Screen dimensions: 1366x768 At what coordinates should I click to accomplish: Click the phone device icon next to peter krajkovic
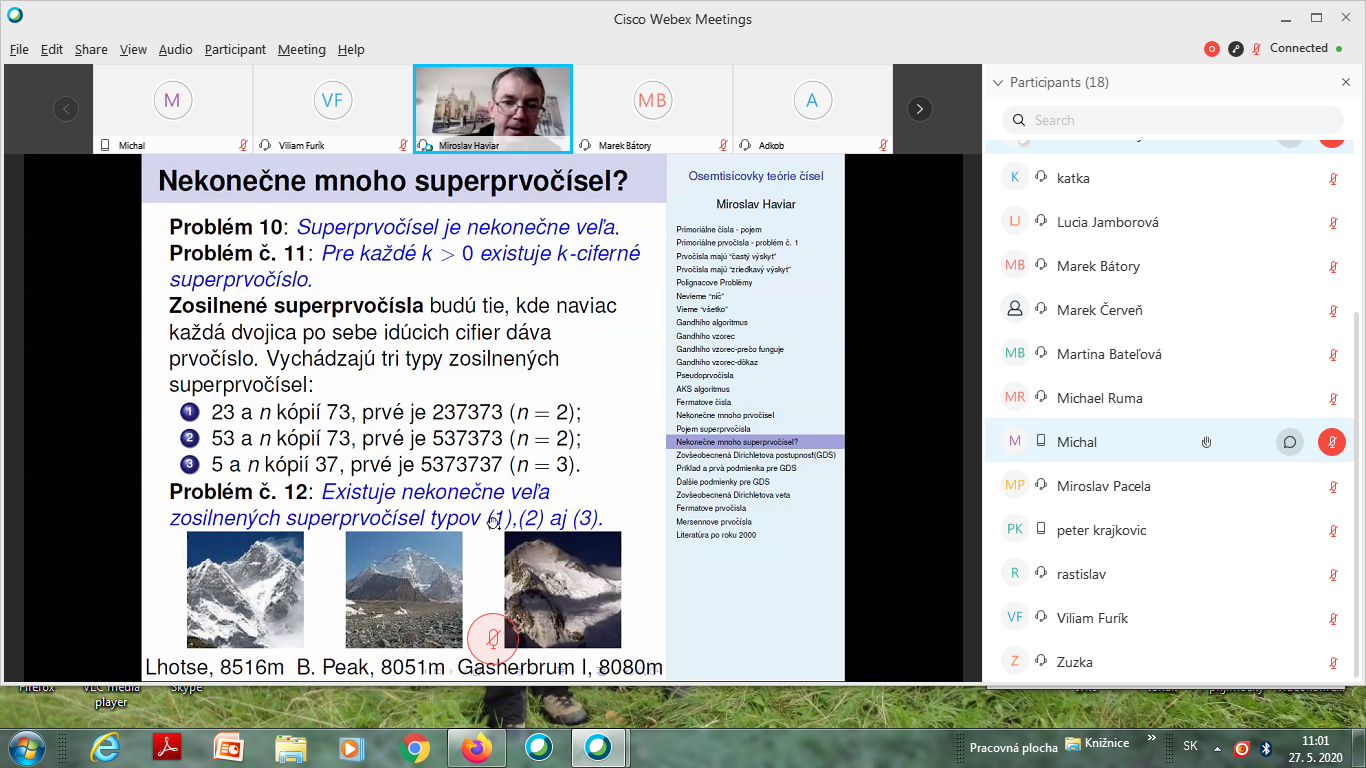tap(1041, 530)
